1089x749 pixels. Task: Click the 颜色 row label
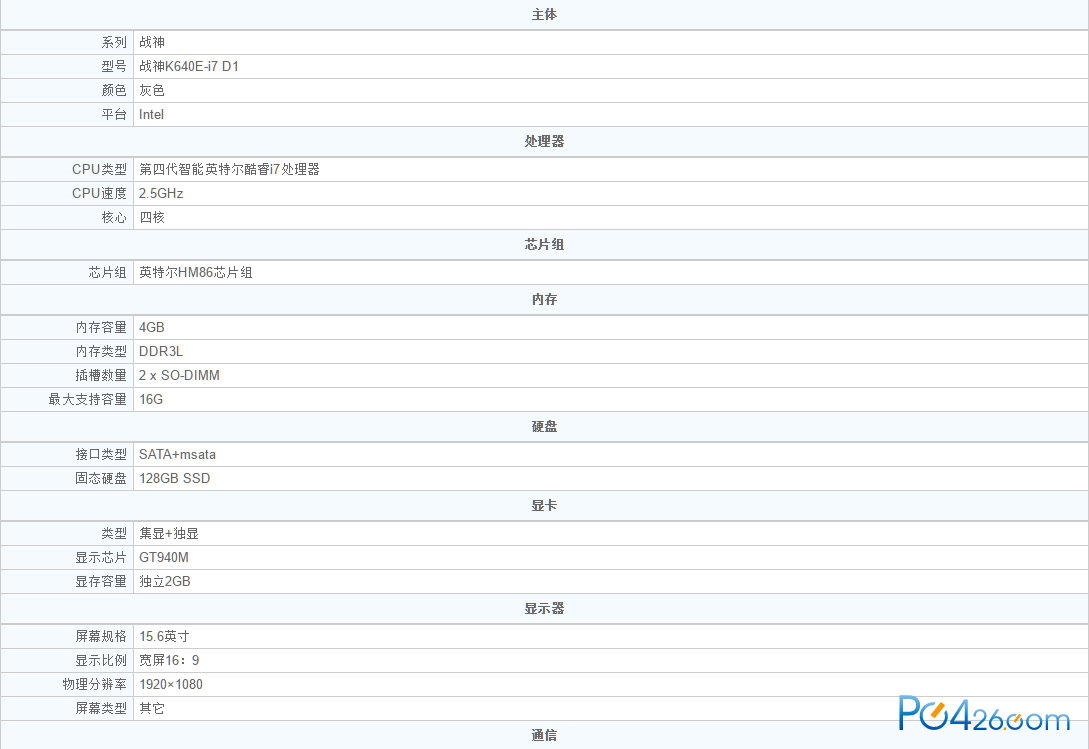(x=114, y=90)
